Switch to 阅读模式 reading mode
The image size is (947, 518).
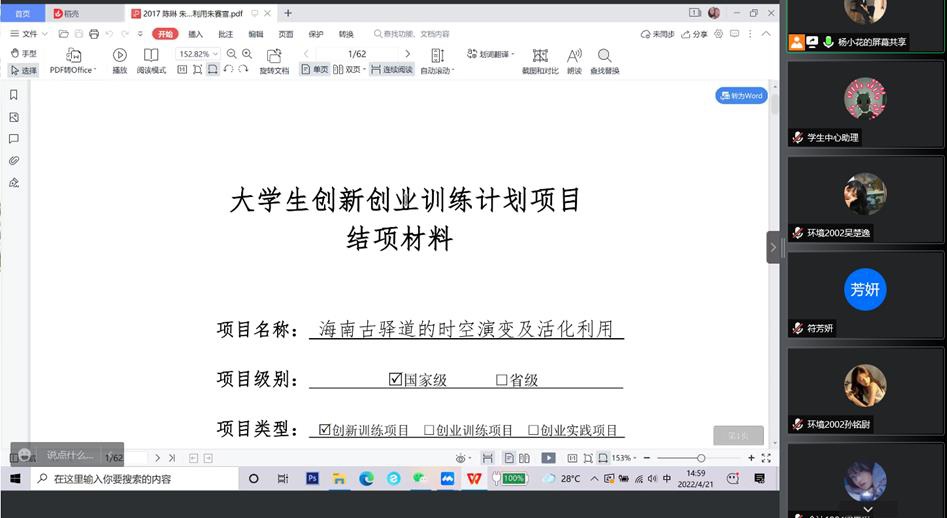(x=151, y=61)
